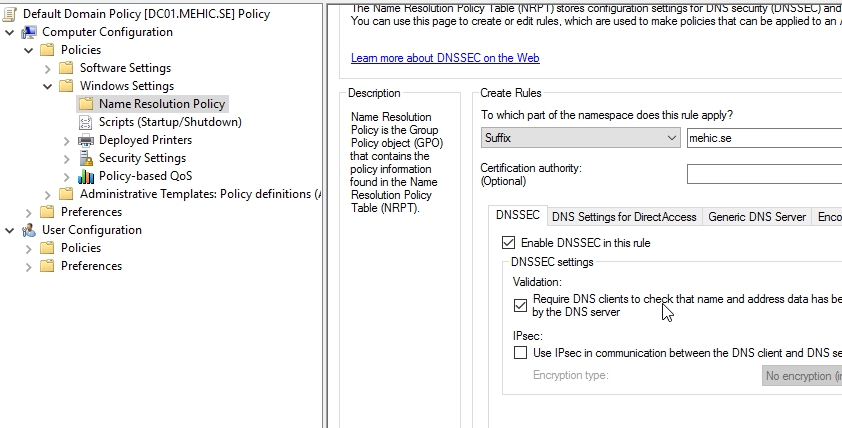Click the Security Settings icon
This screenshot has width=842, height=428.
[x=86, y=158]
